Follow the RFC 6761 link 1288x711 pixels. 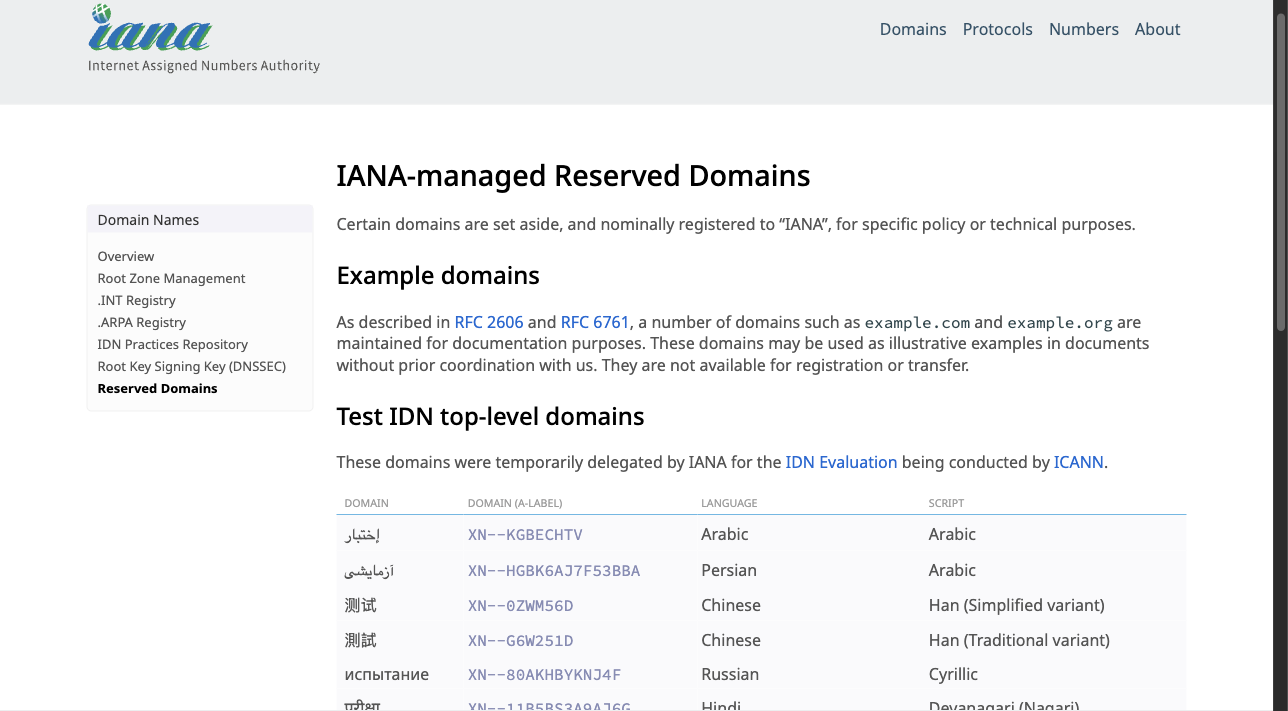click(x=595, y=322)
